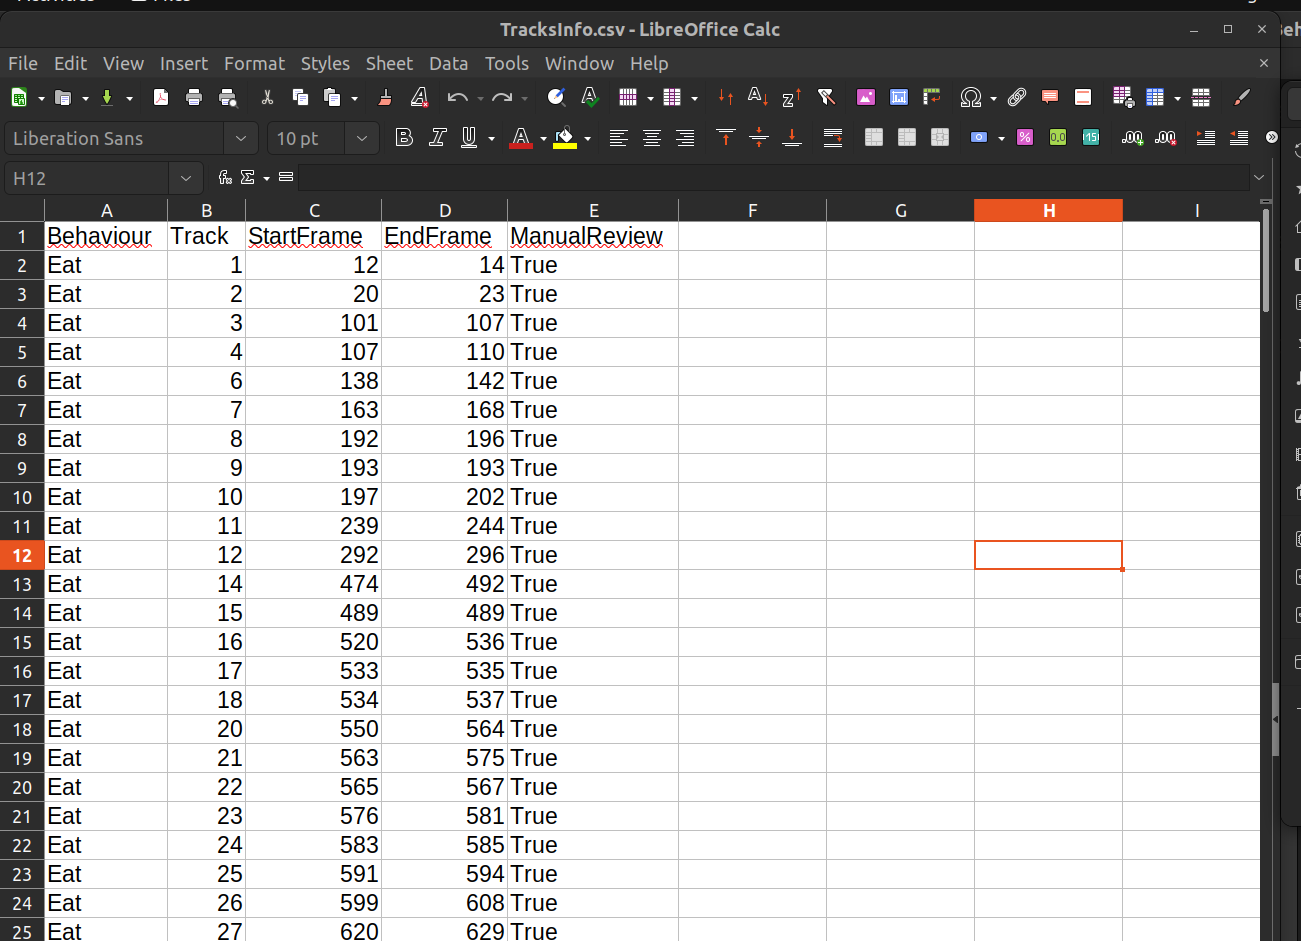
Task: Sort ascending with A-to-Z icon
Action: tap(758, 97)
